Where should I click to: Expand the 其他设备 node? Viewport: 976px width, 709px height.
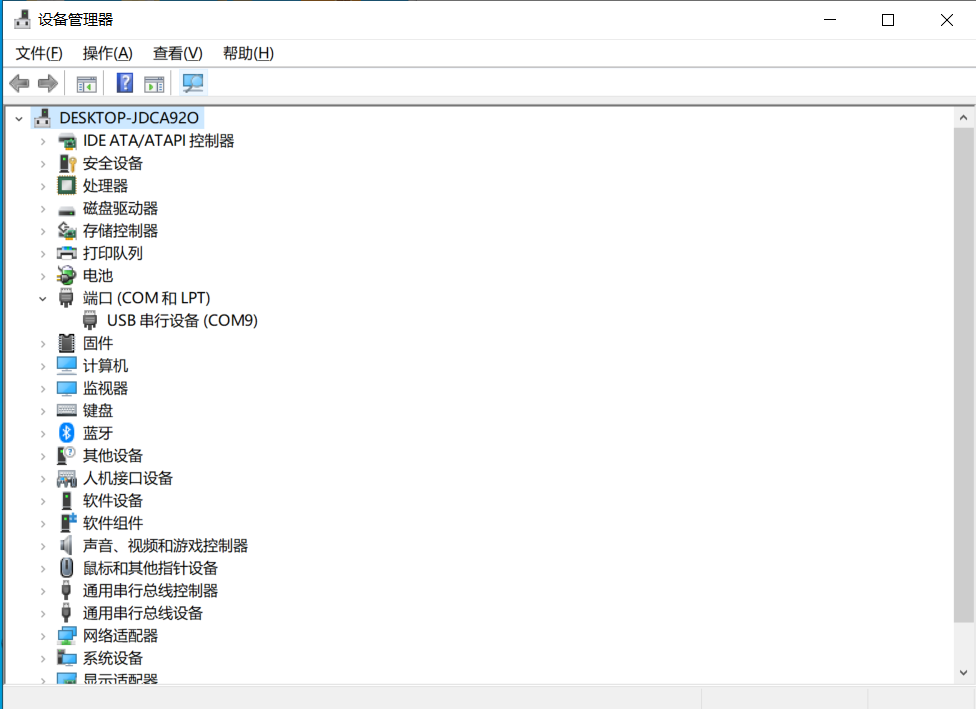[x=43, y=456]
